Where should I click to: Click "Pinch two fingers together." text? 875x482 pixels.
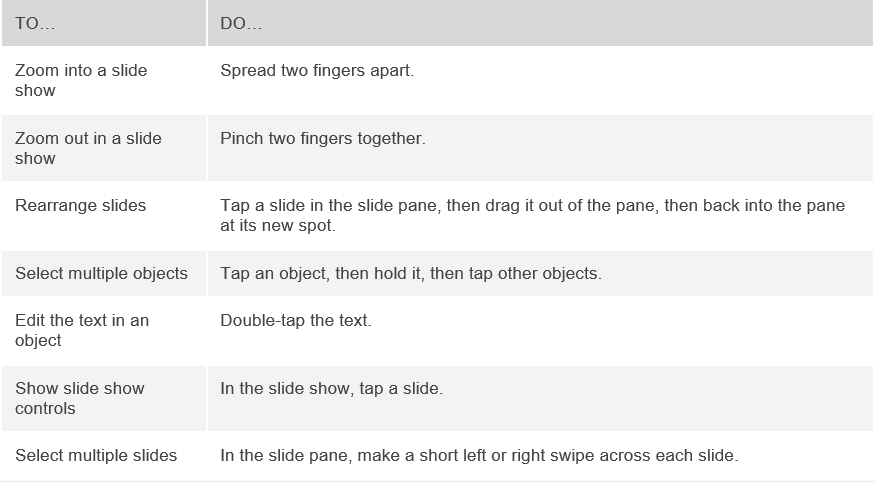323,139
